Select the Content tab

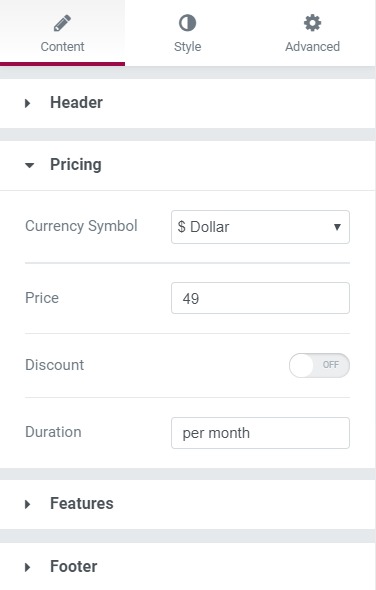[x=62, y=33]
